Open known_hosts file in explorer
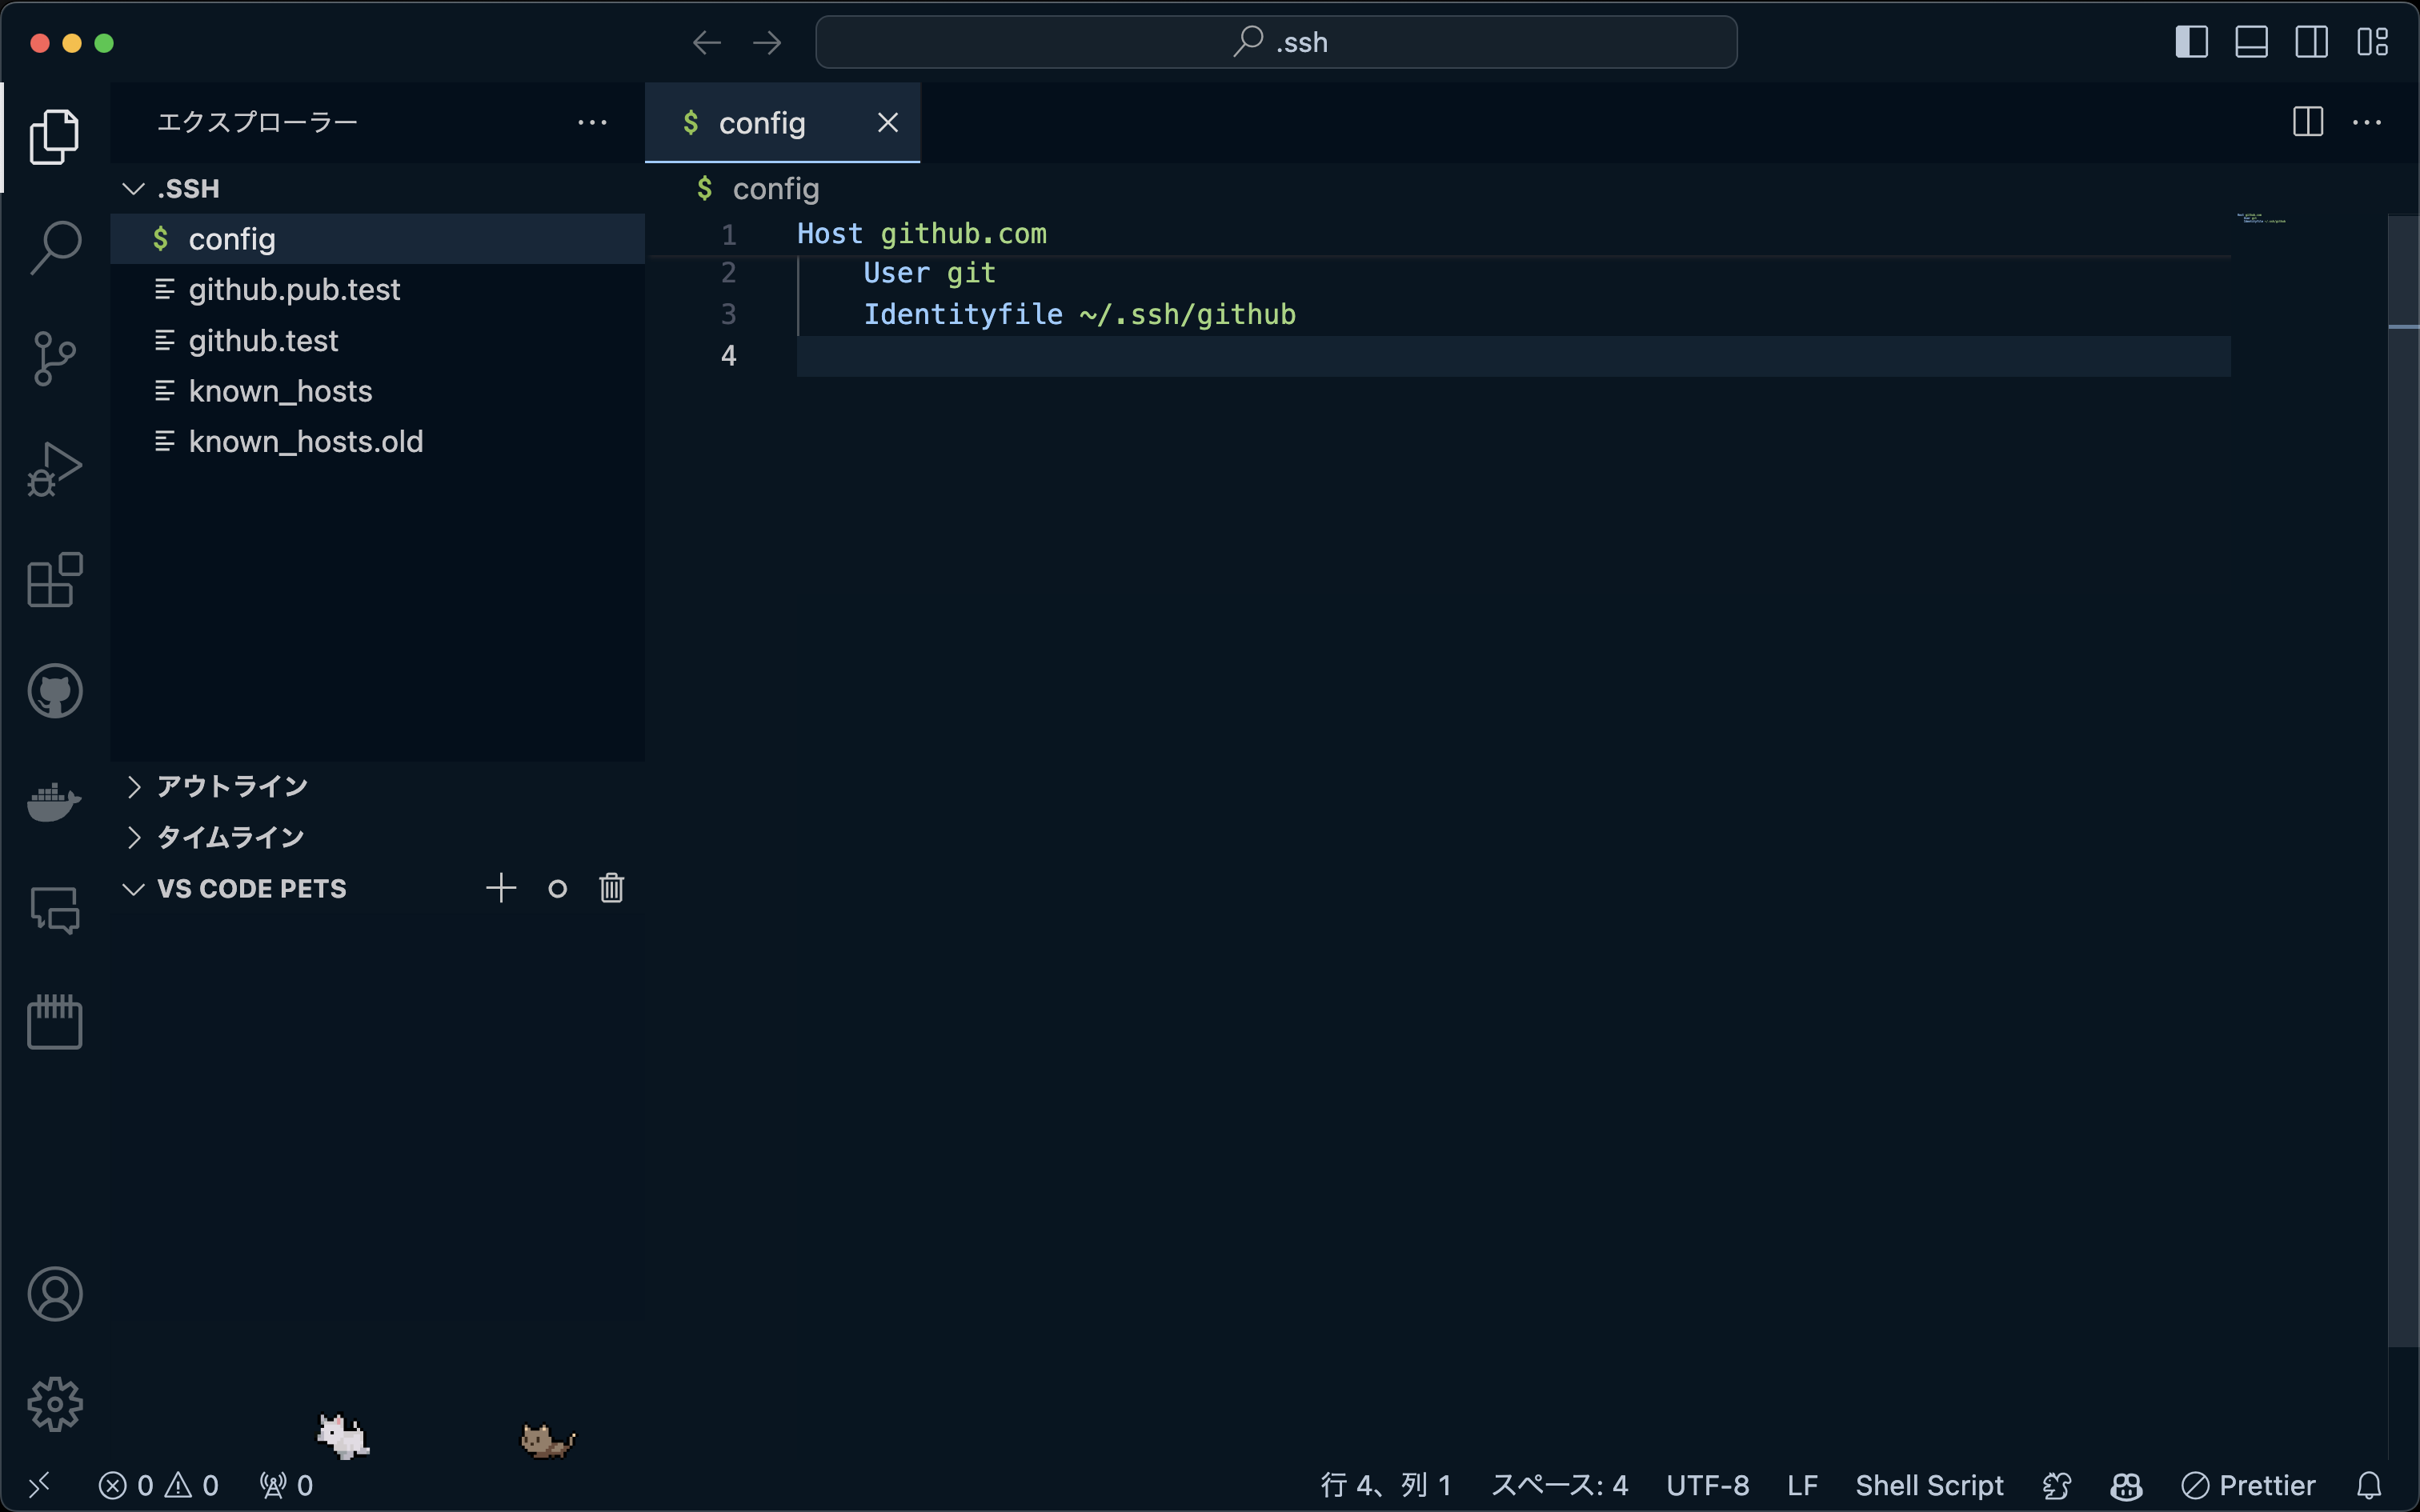Image resolution: width=2420 pixels, height=1512 pixels. 280,391
